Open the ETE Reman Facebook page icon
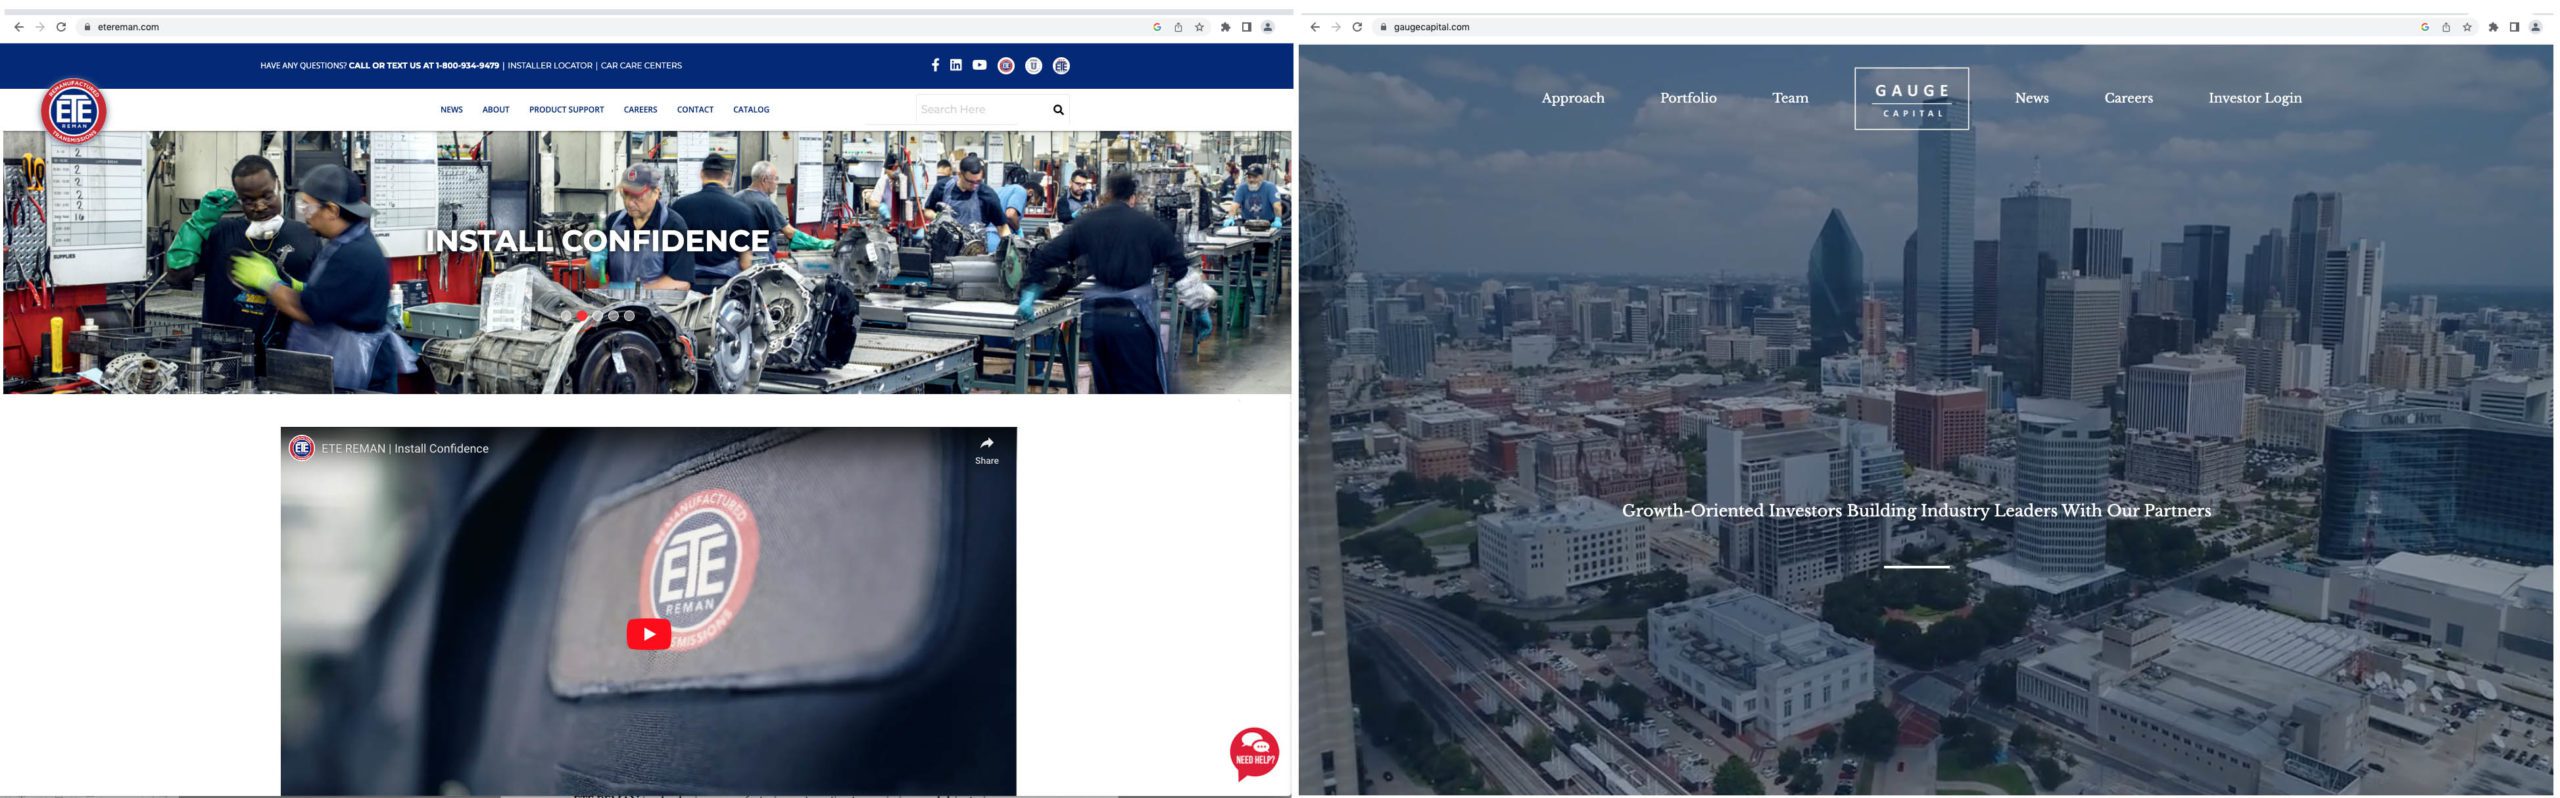This screenshot has height=798, width=2560. (935, 65)
